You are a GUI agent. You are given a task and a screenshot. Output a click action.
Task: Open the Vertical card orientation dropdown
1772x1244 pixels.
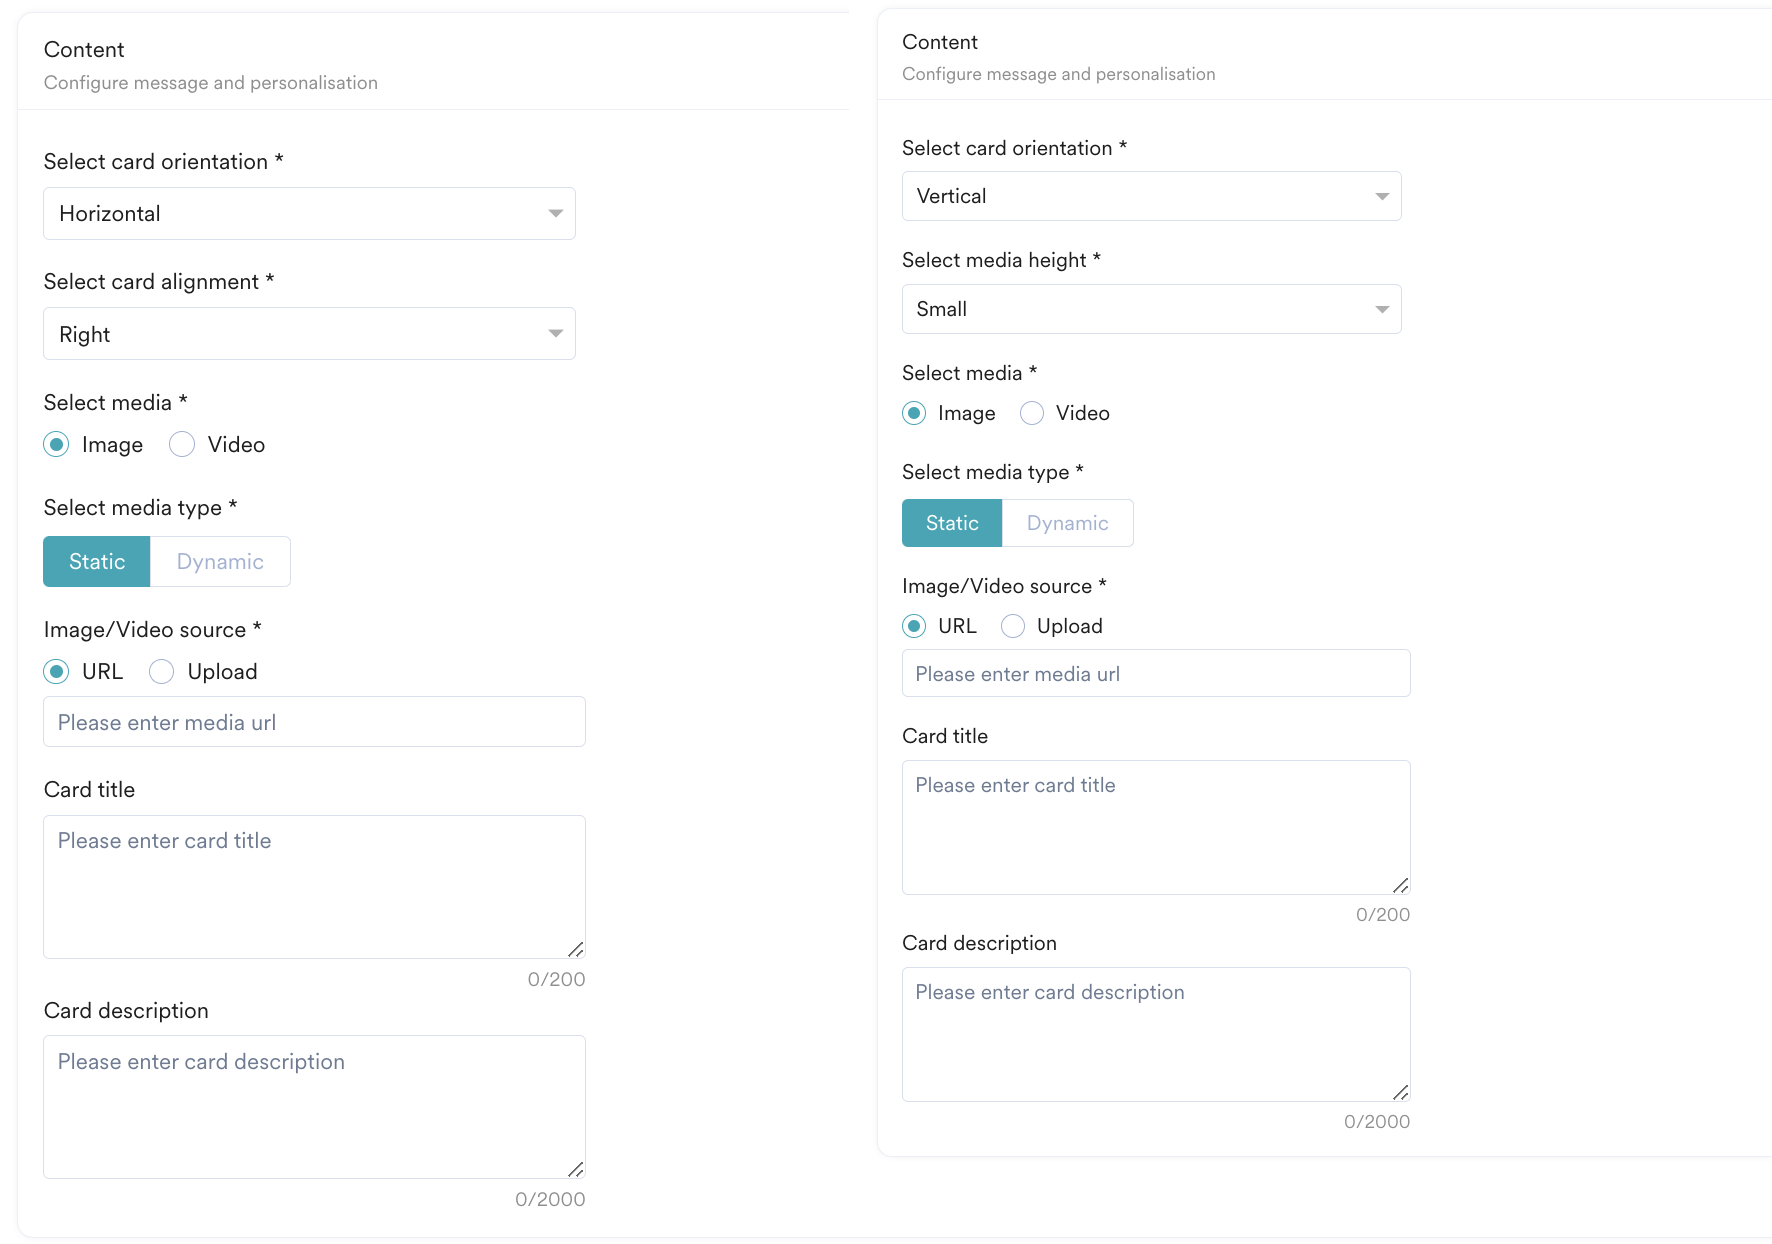pyautogui.click(x=1151, y=196)
